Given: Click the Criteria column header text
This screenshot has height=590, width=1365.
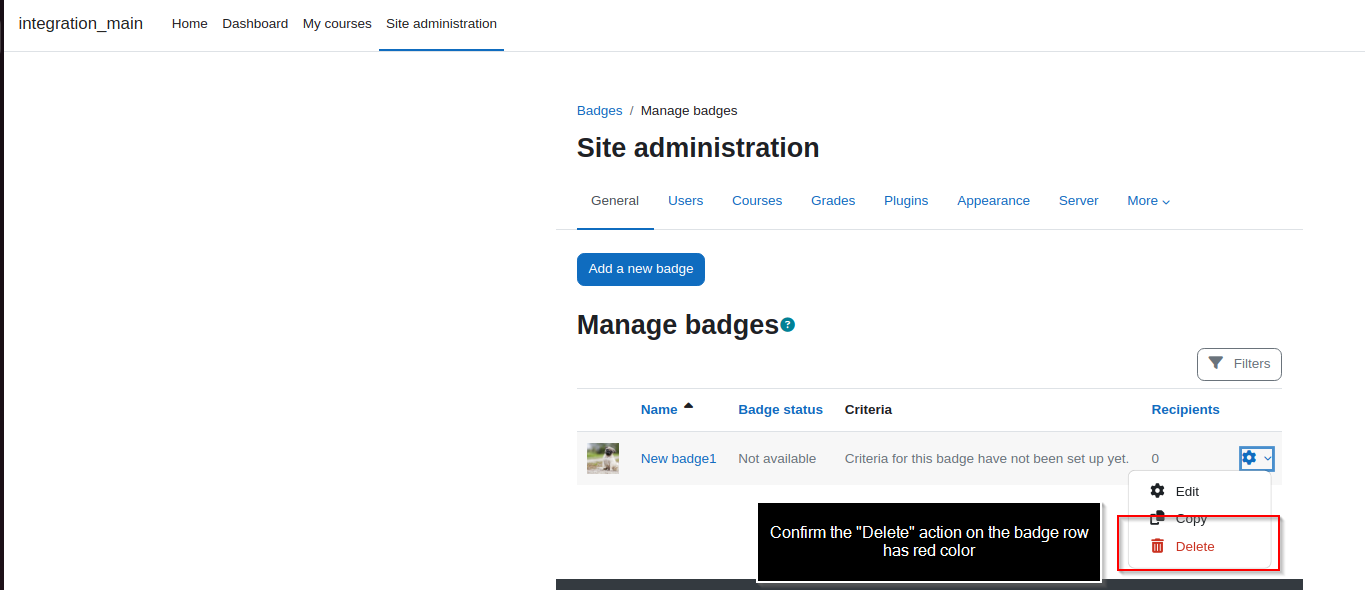Looking at the screenshot, I should (868, 410).
